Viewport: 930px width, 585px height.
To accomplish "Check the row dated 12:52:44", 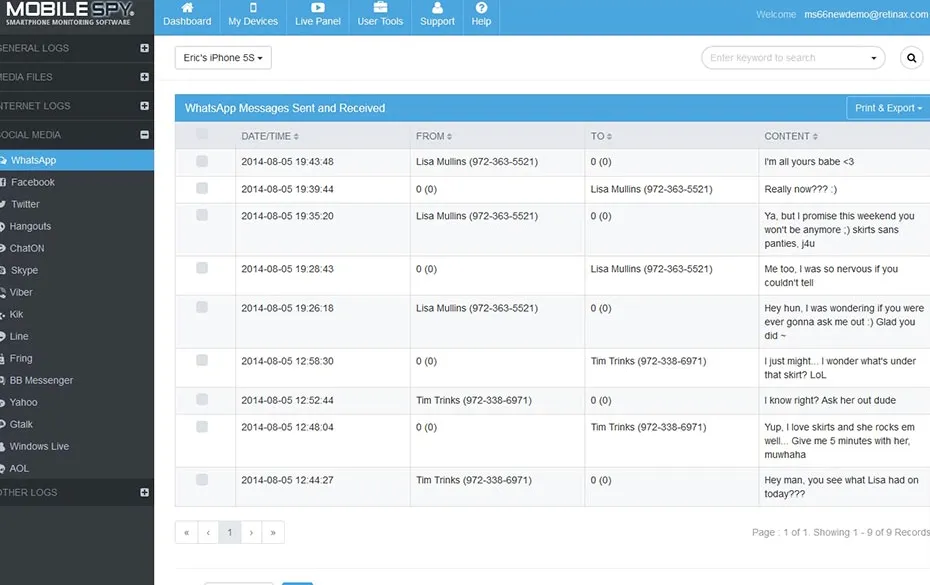I will click(202, 399).
